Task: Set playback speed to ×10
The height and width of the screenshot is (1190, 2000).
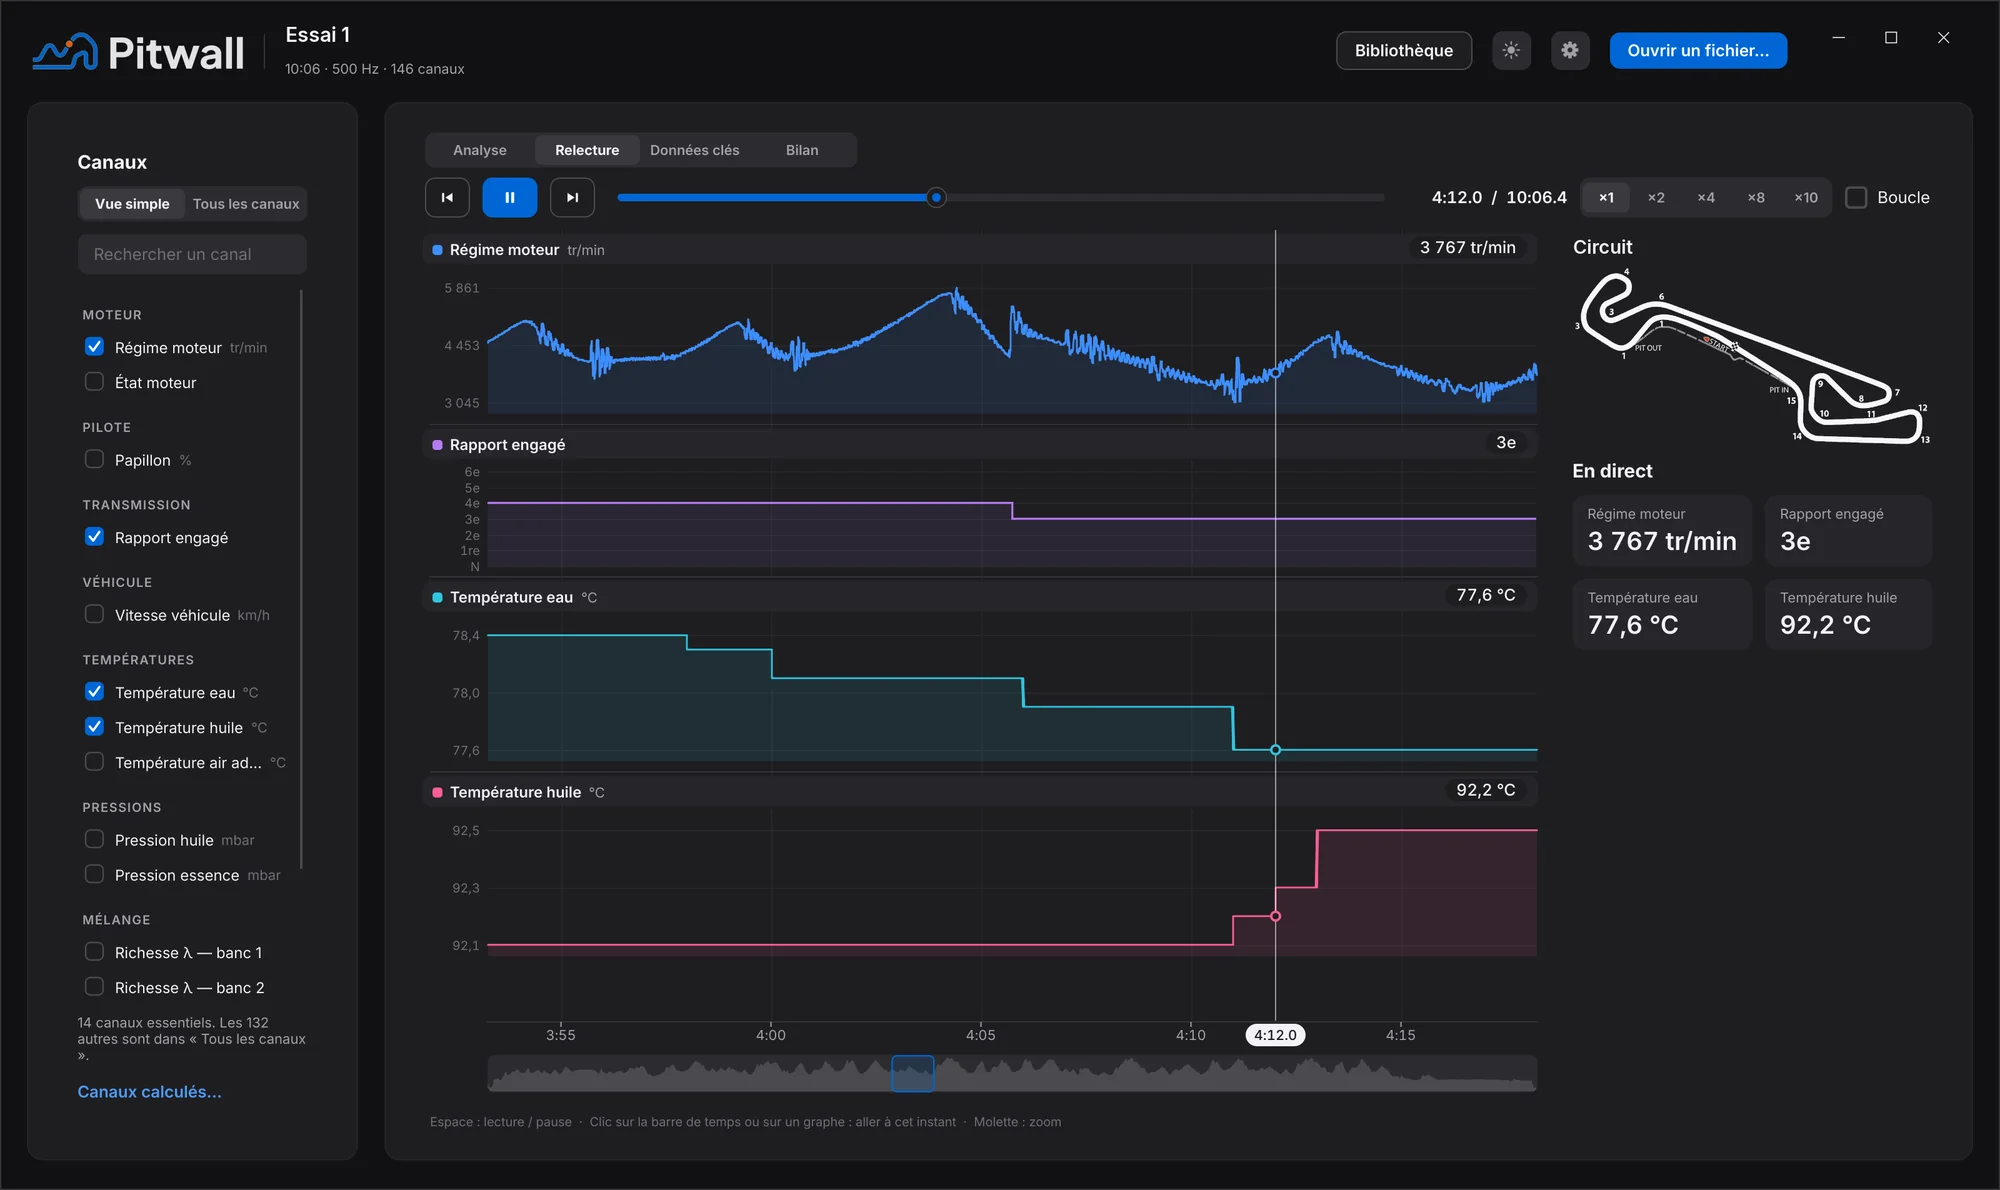Action: point(1806,198)
